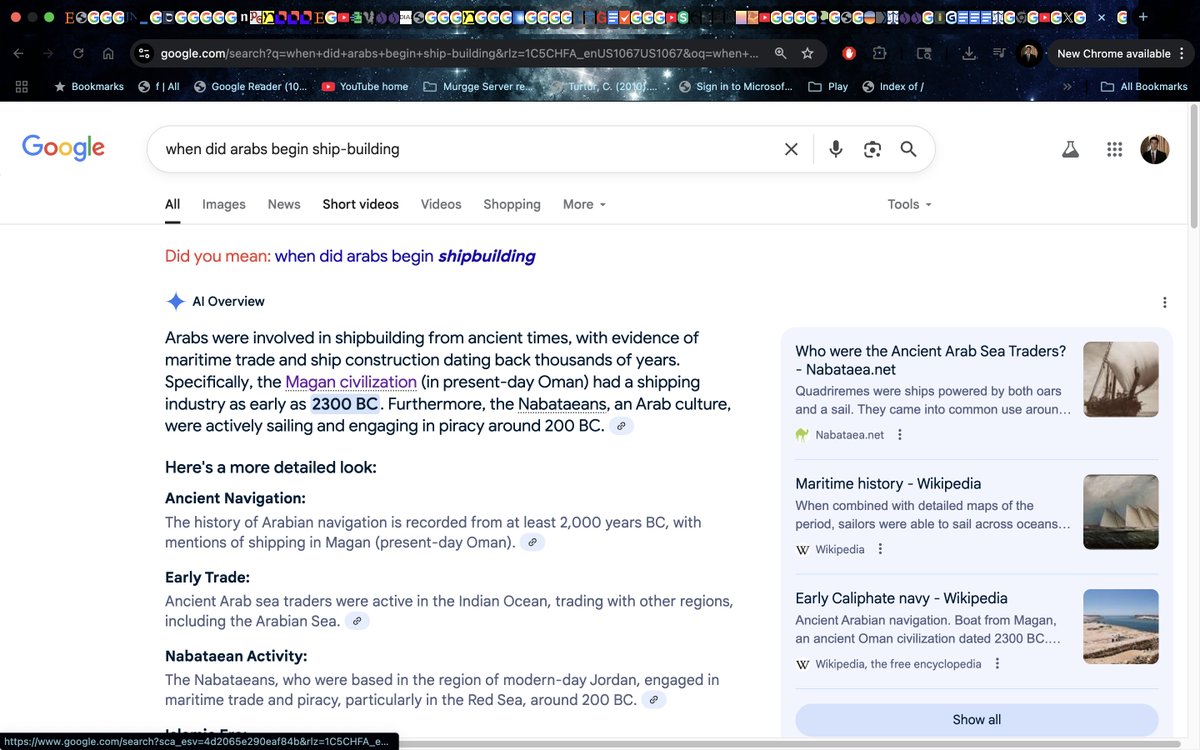The image size is (1200, 750).
Task: Start voice search with the microphone icon
Action: [836, 149]
